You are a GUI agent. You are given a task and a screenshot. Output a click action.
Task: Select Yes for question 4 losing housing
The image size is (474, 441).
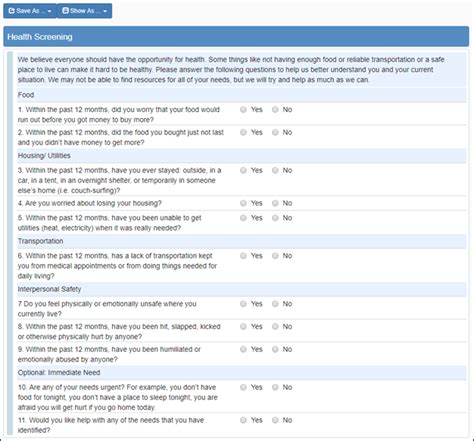tap(243, 203)
